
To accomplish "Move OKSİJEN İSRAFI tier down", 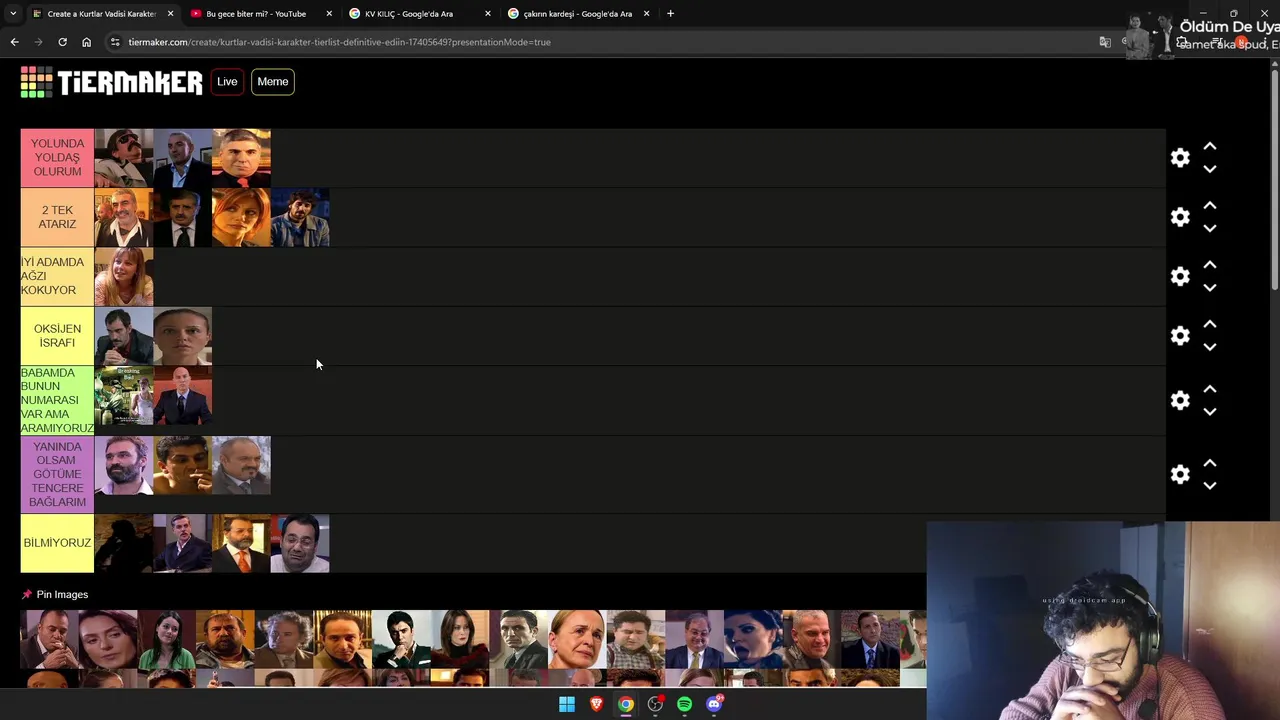I will coord(1210,347).
